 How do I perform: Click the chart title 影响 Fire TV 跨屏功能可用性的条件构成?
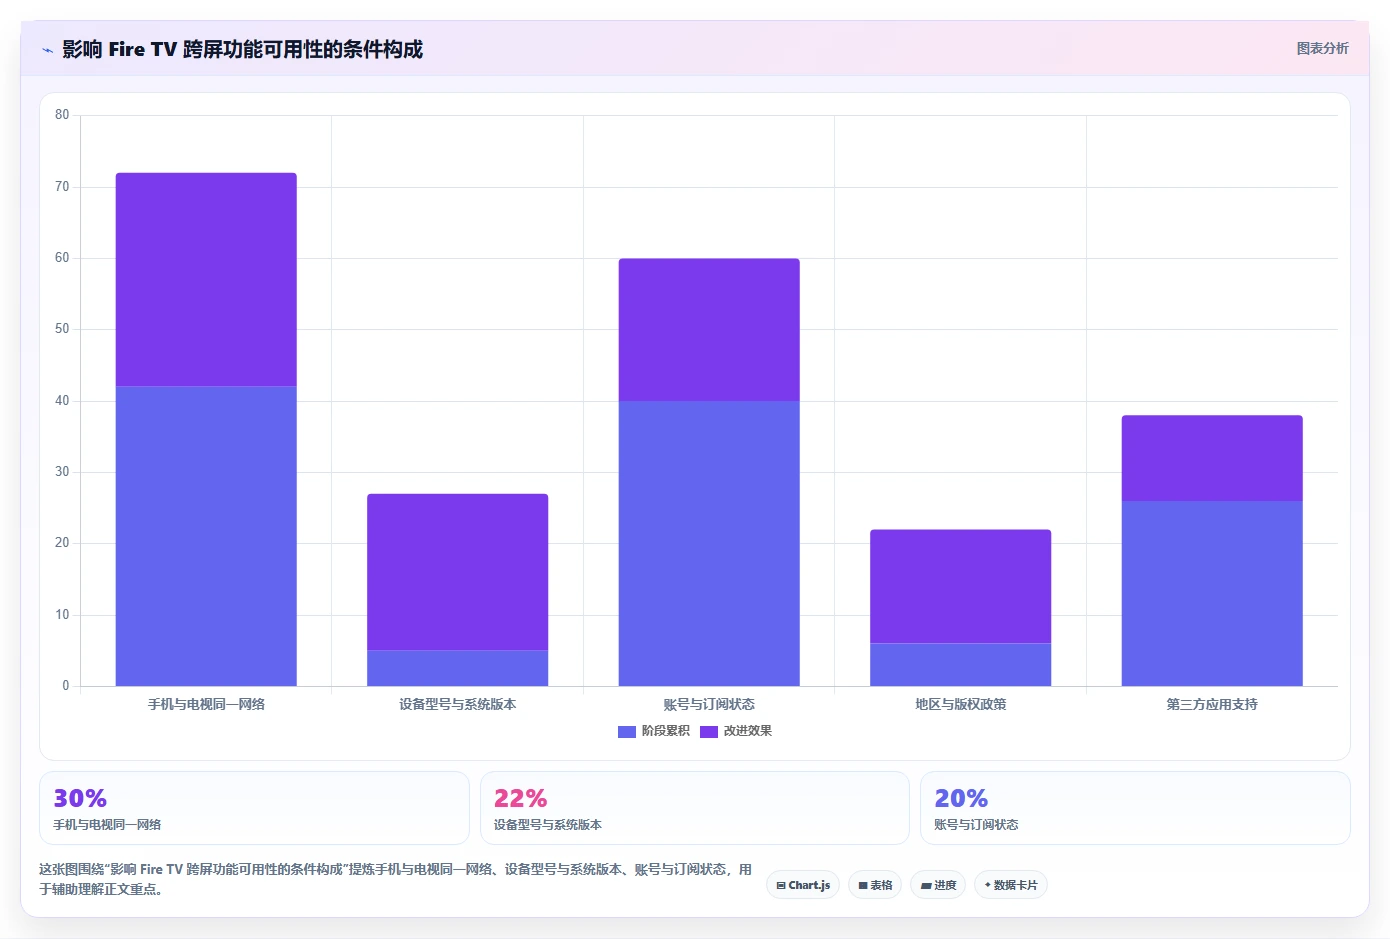(243, 49)
